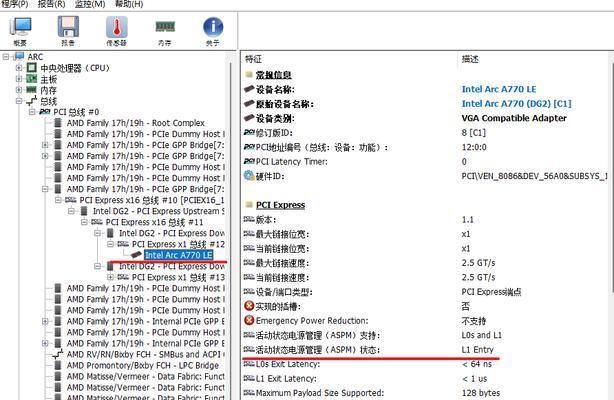Expand PCI Express x1 总线 #13 node
The height and width of the screenshot is (400, 614).
pyautogui.click(x=110, y=277)
